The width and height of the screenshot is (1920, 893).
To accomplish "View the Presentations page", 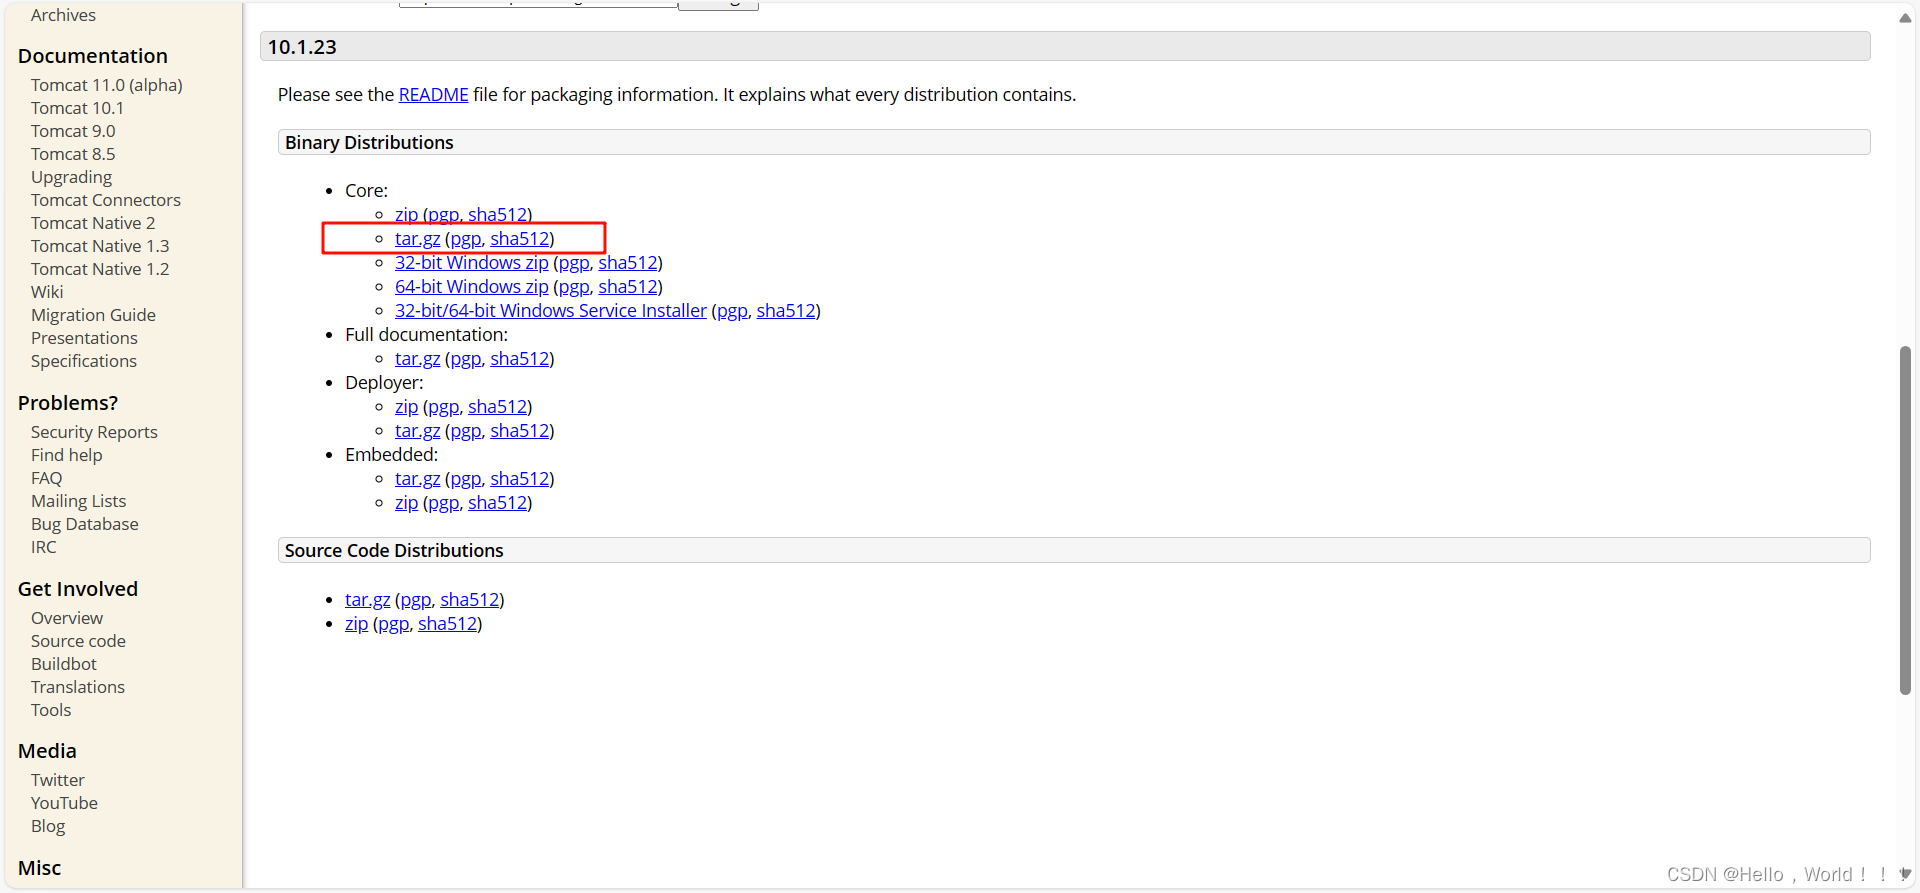I will tap(84, 338).
